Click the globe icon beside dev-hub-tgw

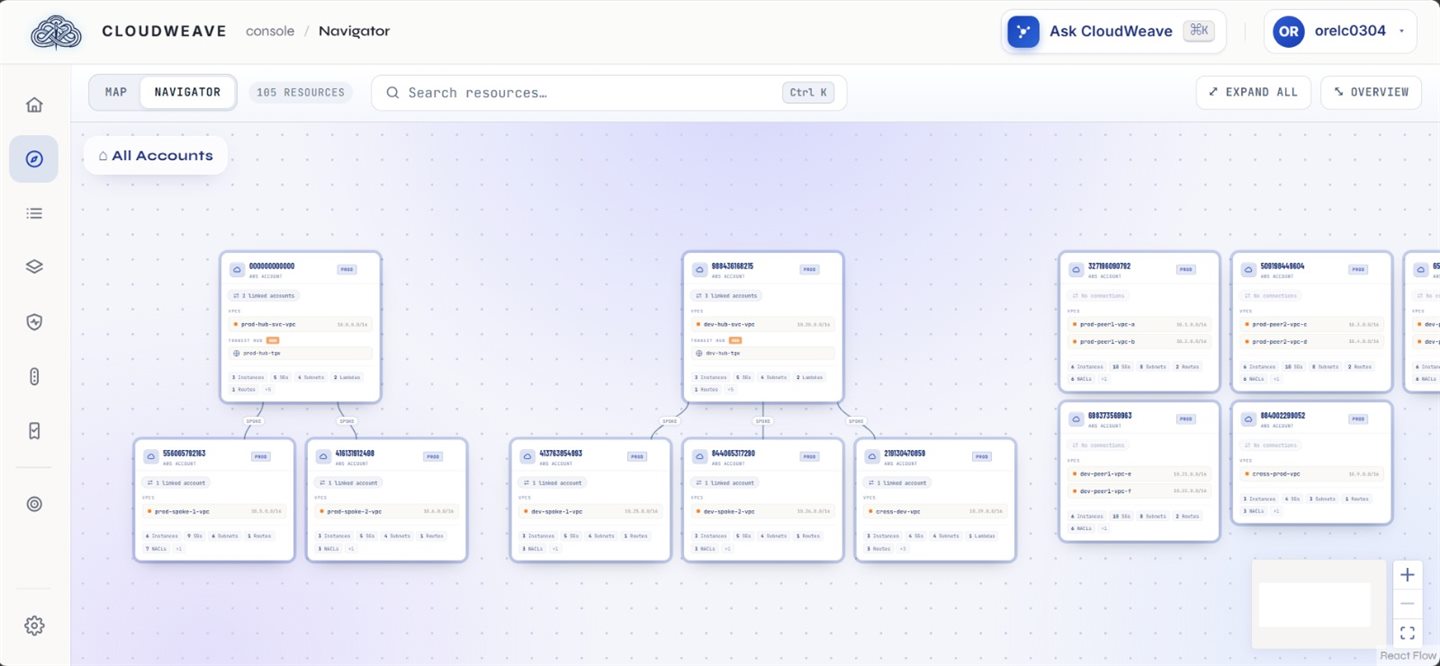click(x=699, y=353)
